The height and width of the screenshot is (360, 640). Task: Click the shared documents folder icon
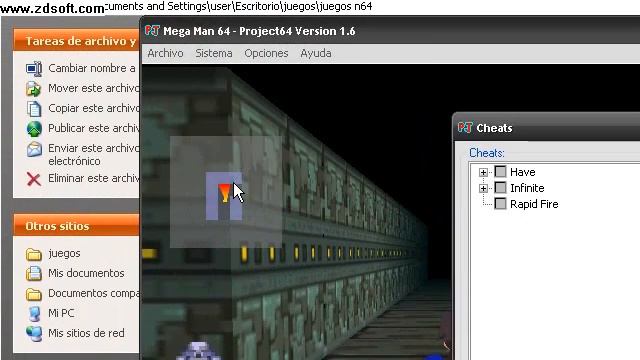[x=34, y=293]
